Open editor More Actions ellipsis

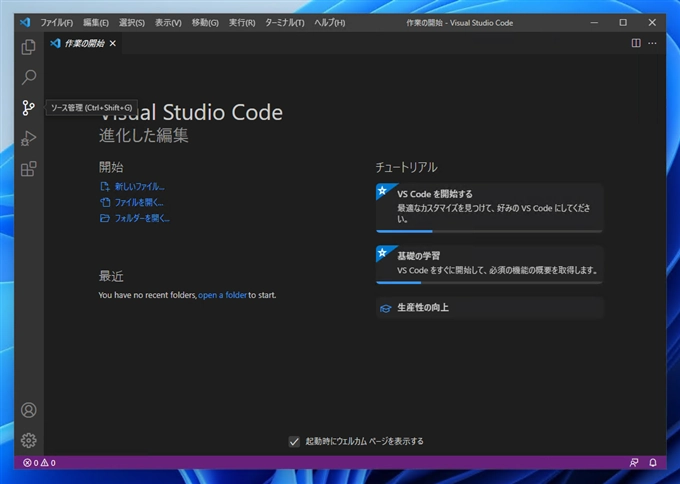click(x=652, y=43)
